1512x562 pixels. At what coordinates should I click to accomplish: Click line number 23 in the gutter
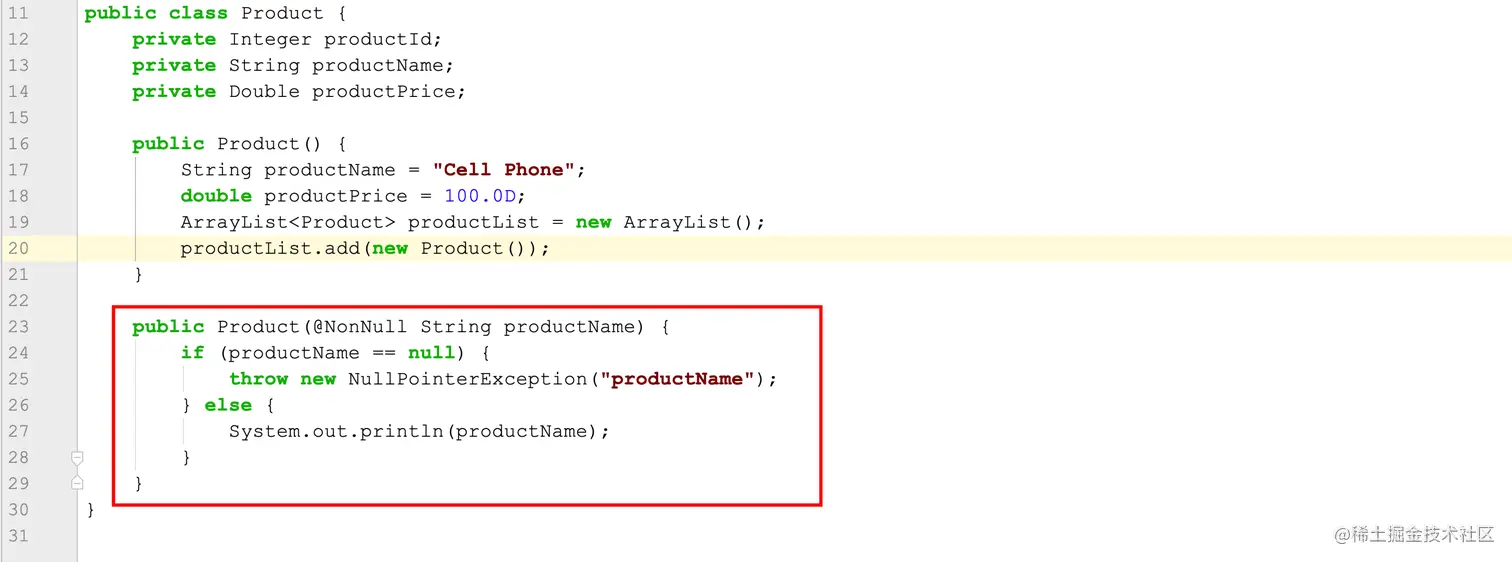(x=19, y=327)
